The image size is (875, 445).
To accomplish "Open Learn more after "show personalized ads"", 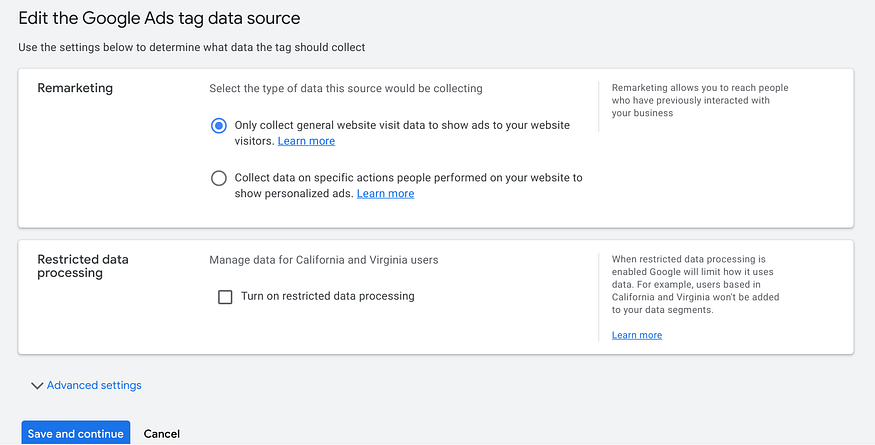I will point(385,193).
